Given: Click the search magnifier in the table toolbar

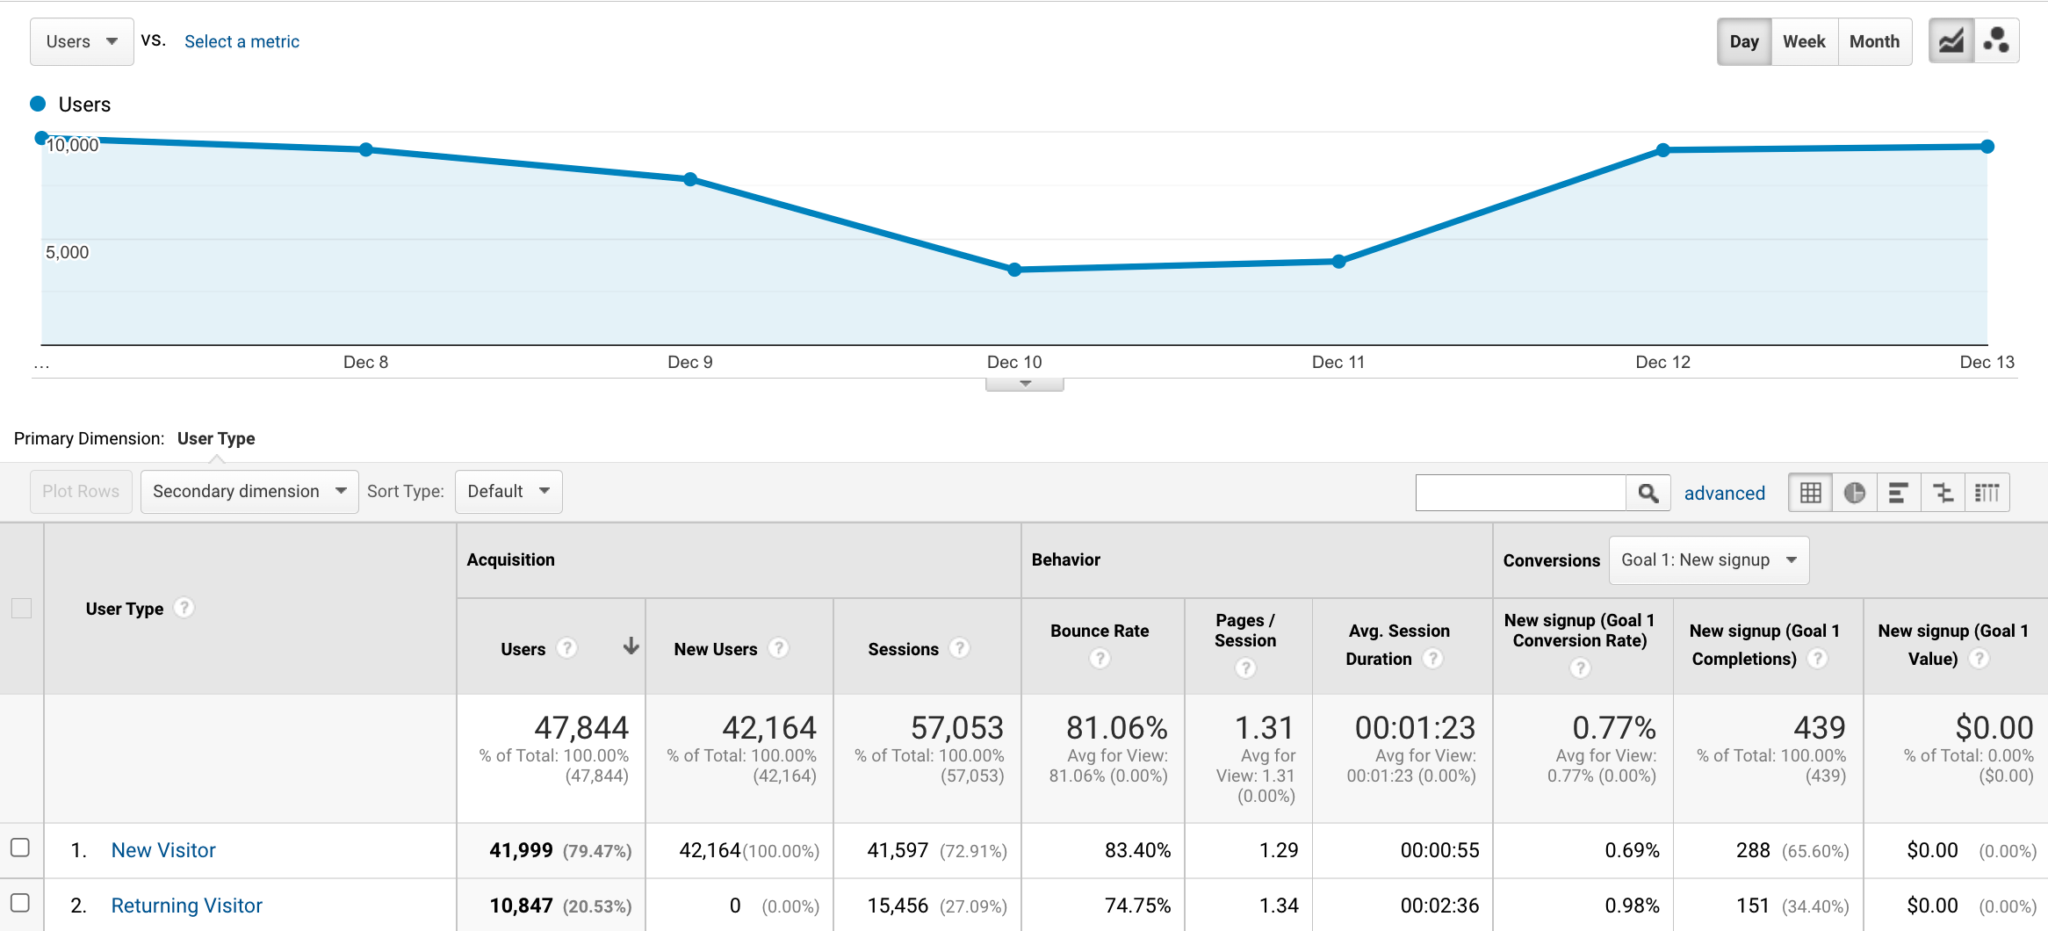Looking at the screenshot, I should (1648, 492).
